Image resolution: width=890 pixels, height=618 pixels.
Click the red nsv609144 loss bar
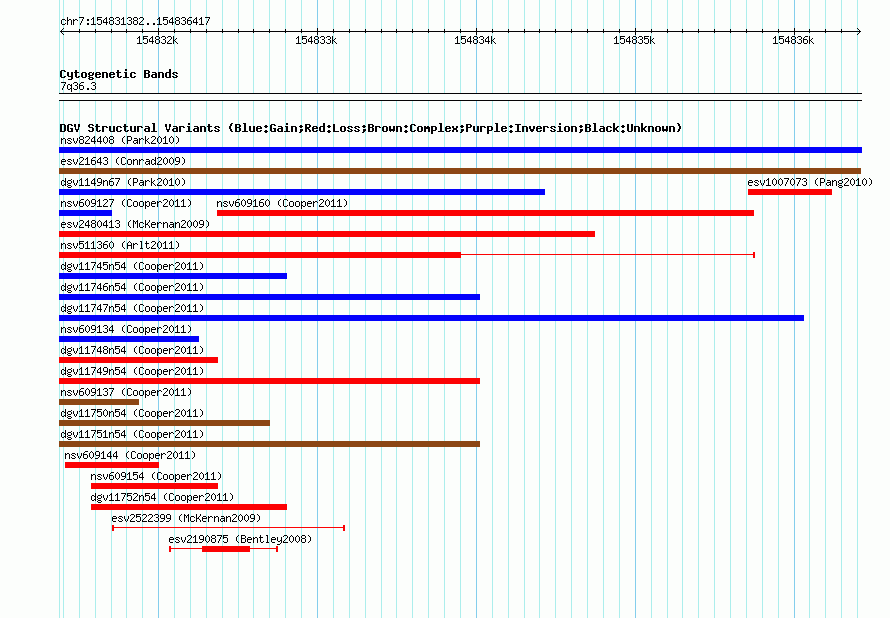pyautogui.click(x=112, y=465)
